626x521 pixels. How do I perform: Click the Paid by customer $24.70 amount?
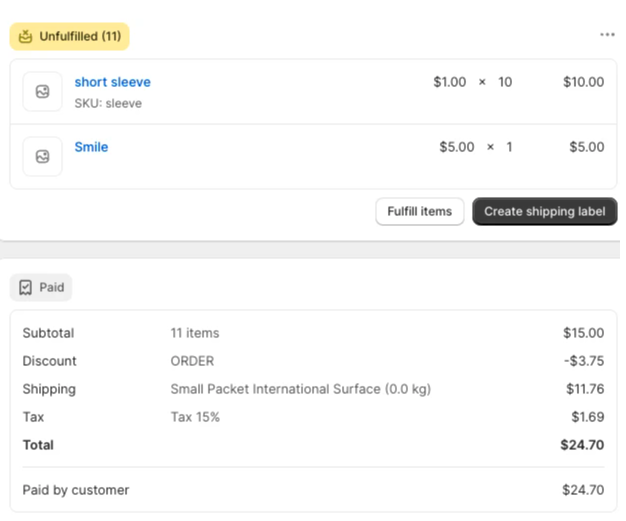click(583, 490)
